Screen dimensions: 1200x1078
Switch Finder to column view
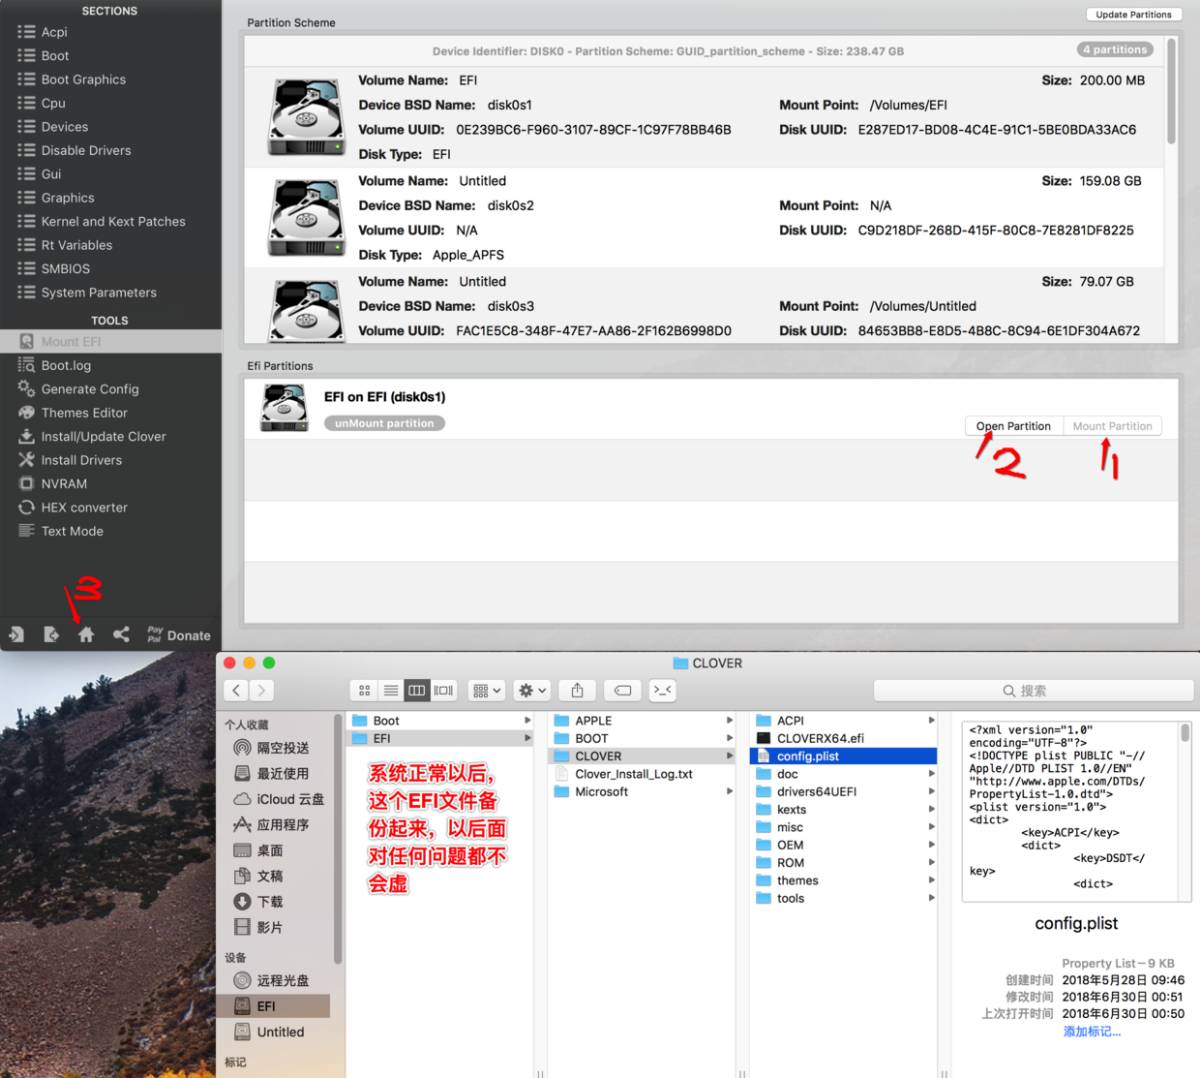(x=417, y=690)
